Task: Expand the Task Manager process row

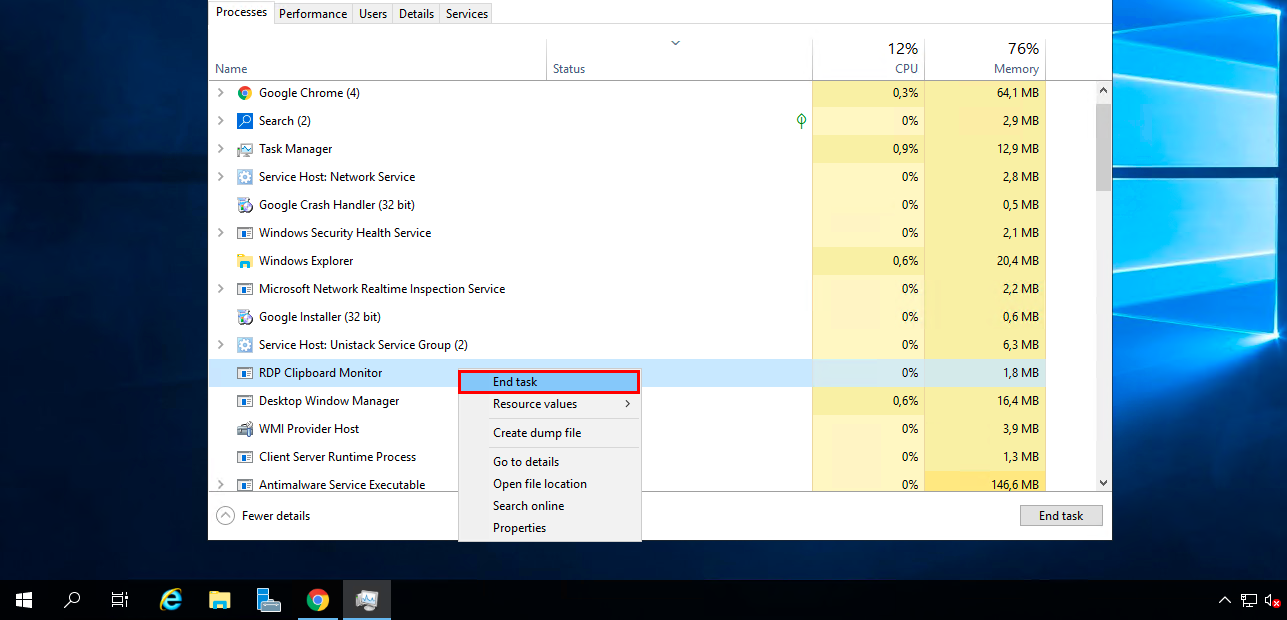Action: [220, 149]
